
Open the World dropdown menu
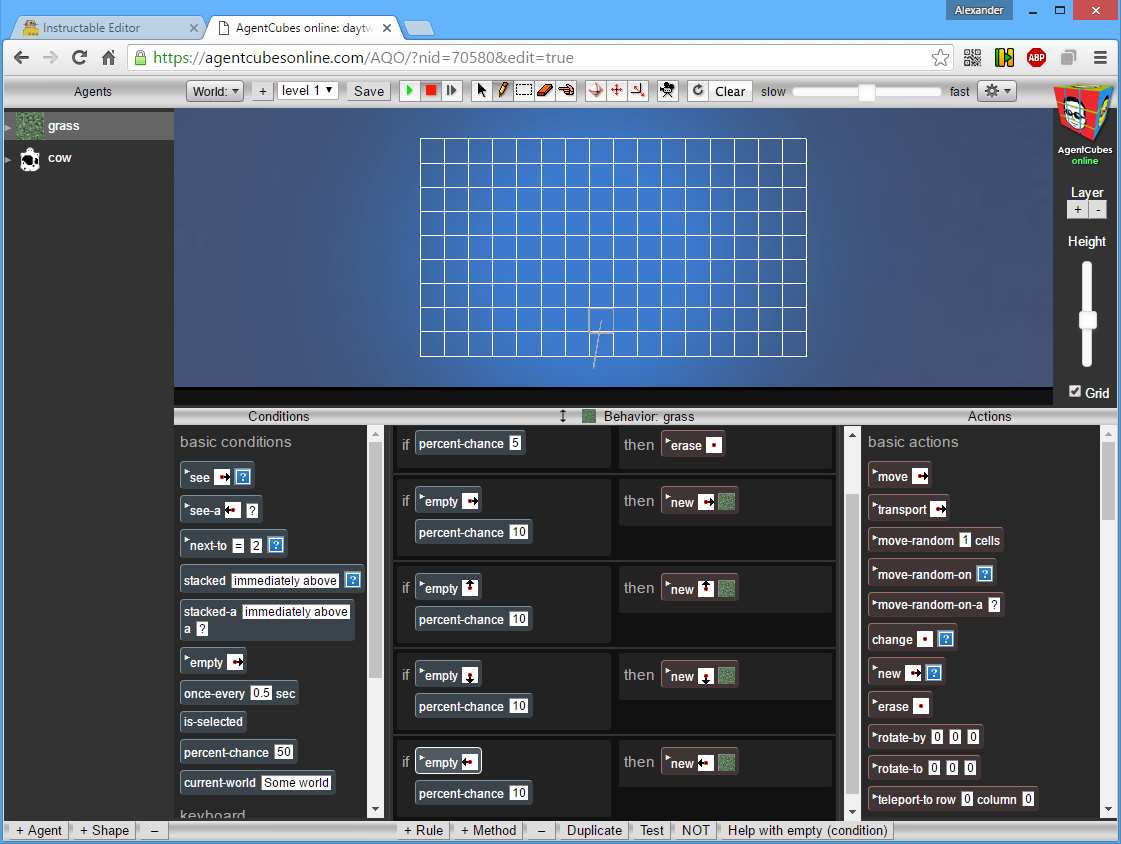pyautogui.click(x=215, y=91)
